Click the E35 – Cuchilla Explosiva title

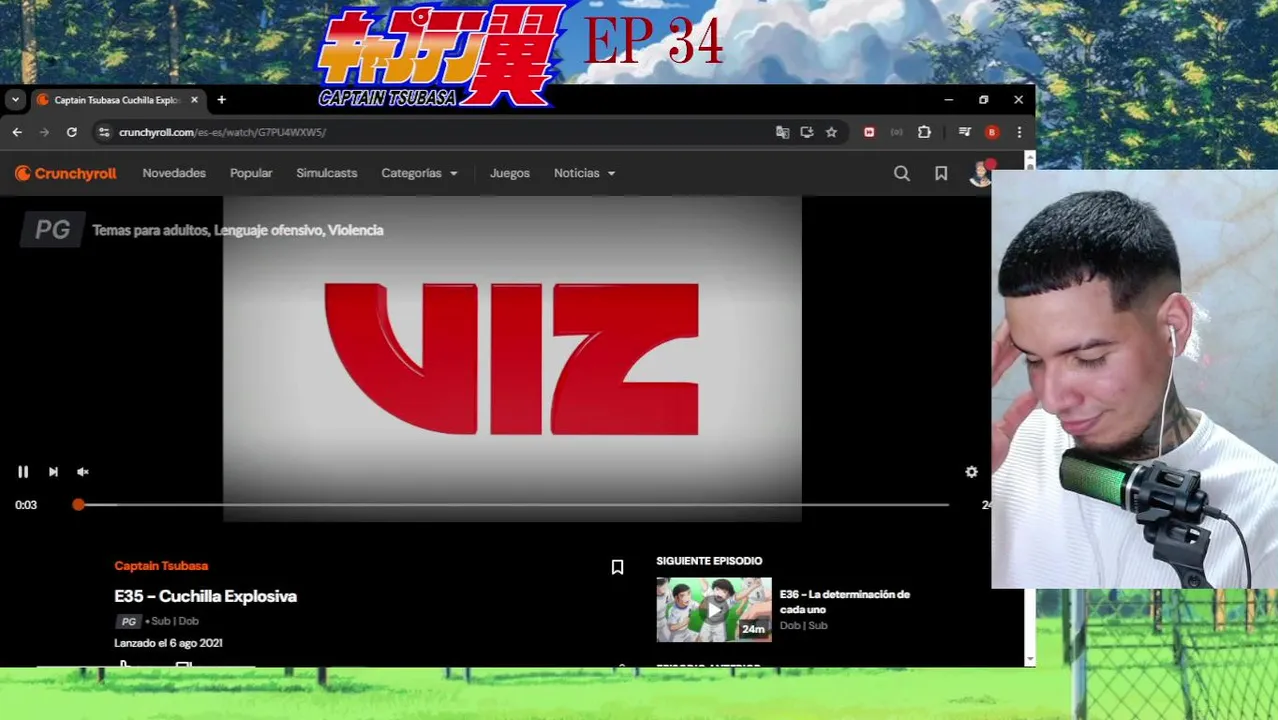(205, 596)
